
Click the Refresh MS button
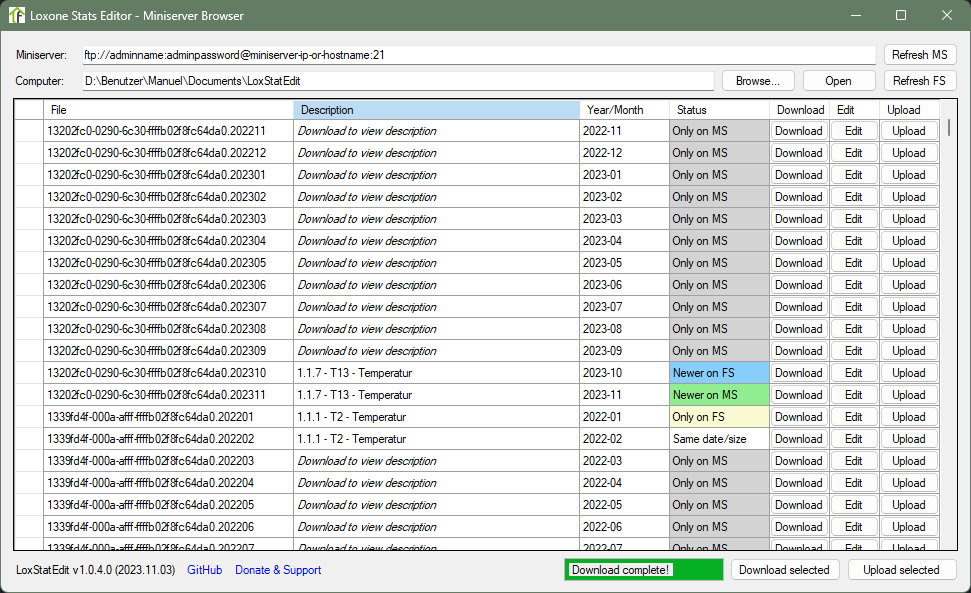[920, 55]
